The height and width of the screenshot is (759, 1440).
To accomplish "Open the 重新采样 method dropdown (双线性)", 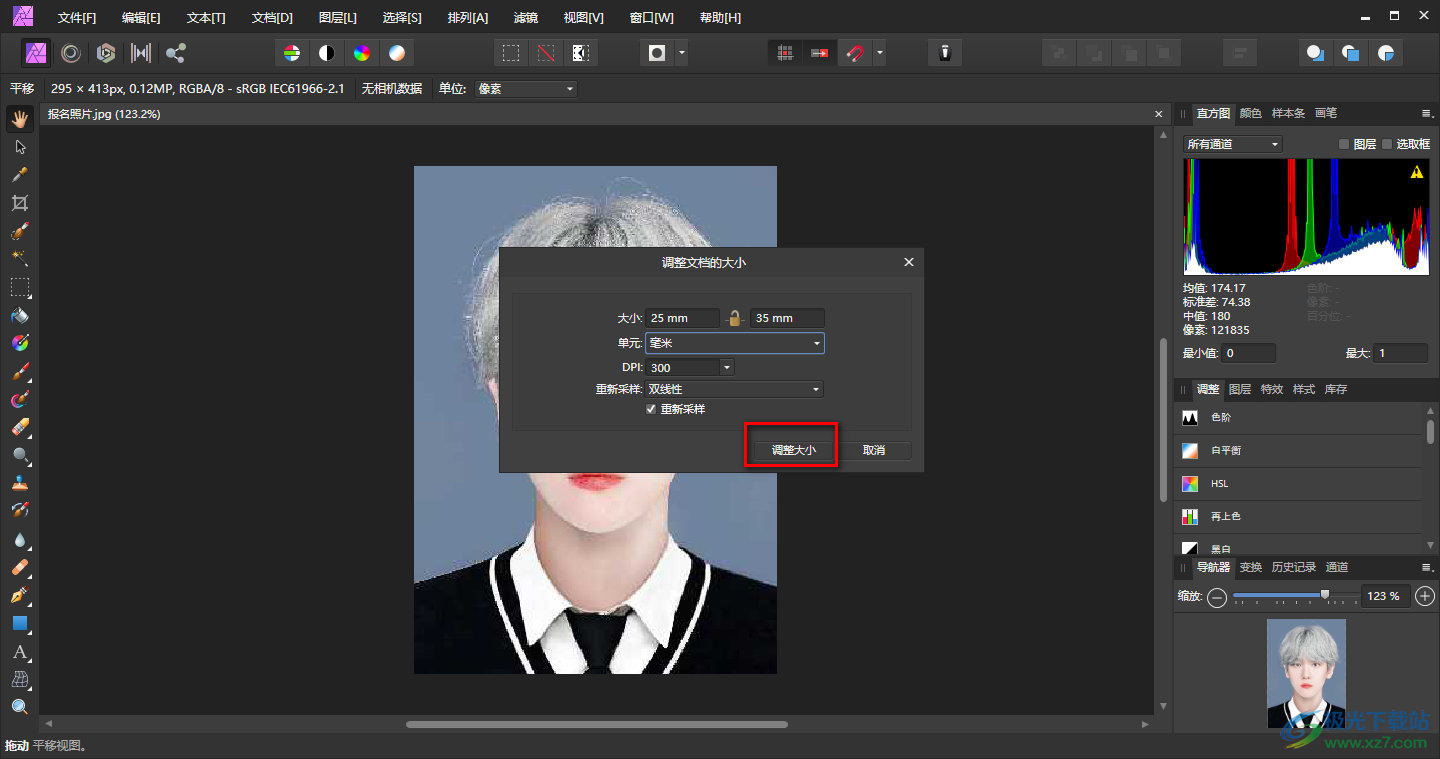I will [734, 389].
